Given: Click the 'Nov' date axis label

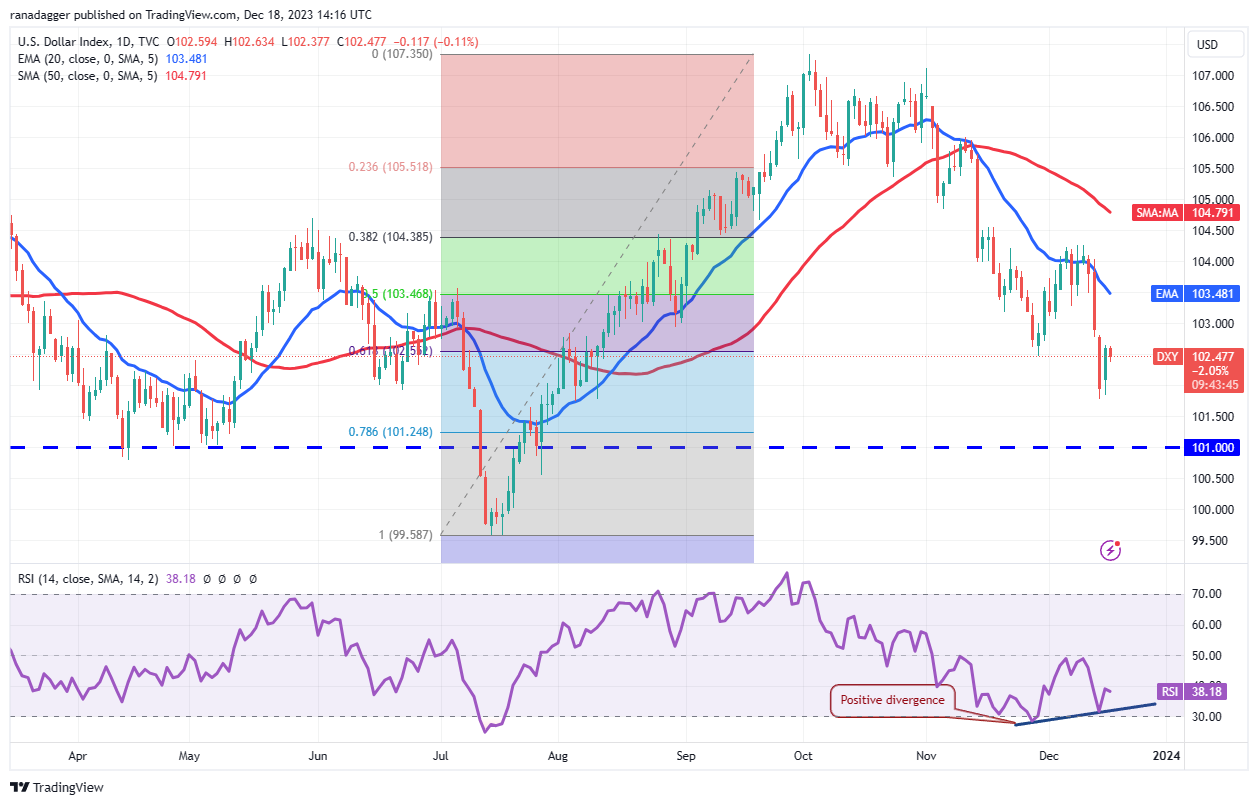Looking at the screenshot, I should [926, 757].
